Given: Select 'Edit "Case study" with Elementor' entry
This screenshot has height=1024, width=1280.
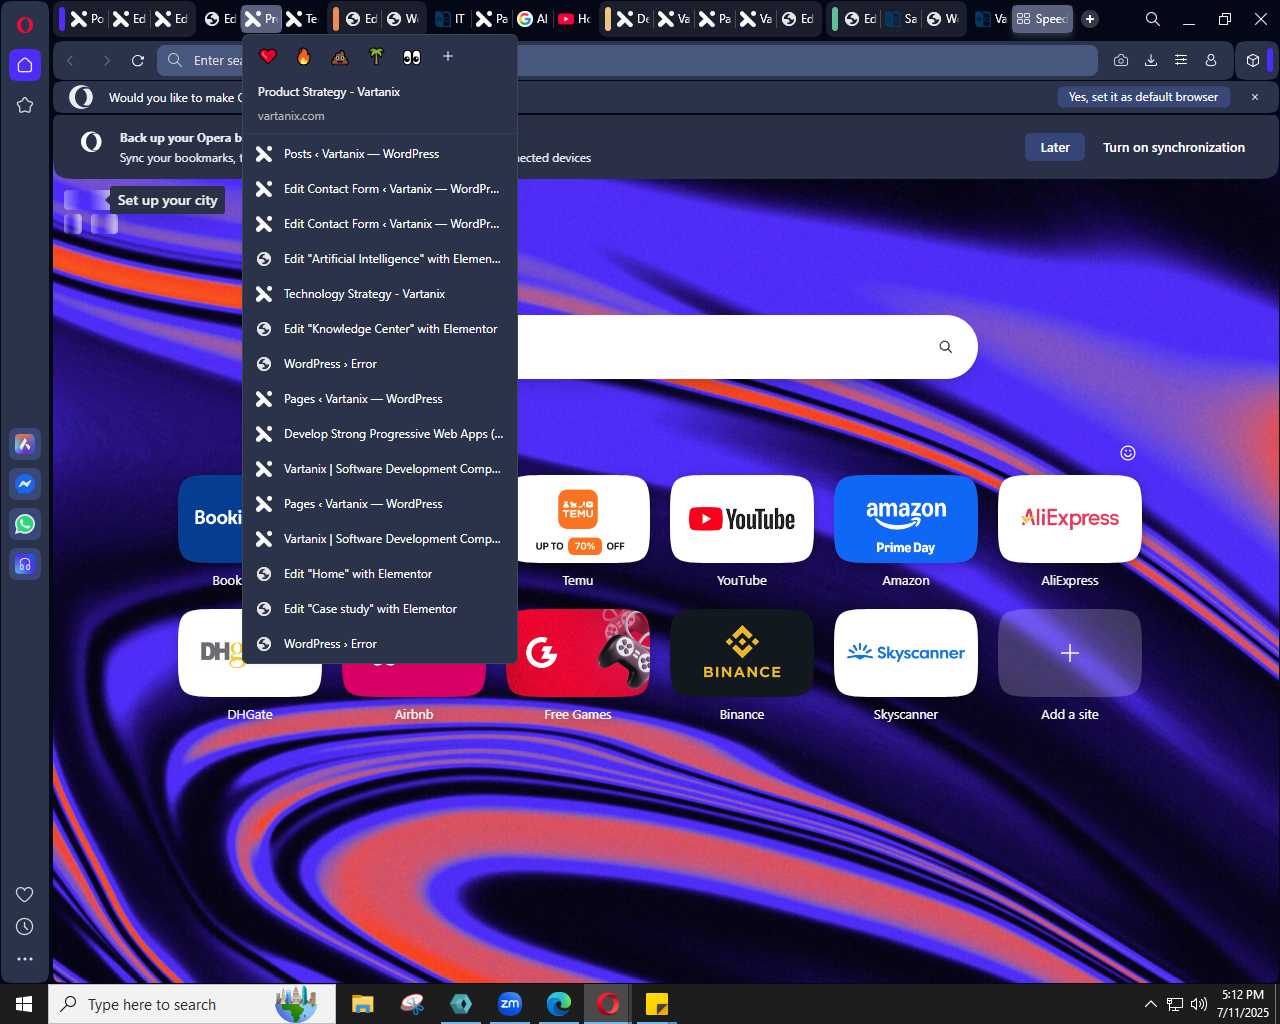Looking at the screenshot, I should coord(380,609).
